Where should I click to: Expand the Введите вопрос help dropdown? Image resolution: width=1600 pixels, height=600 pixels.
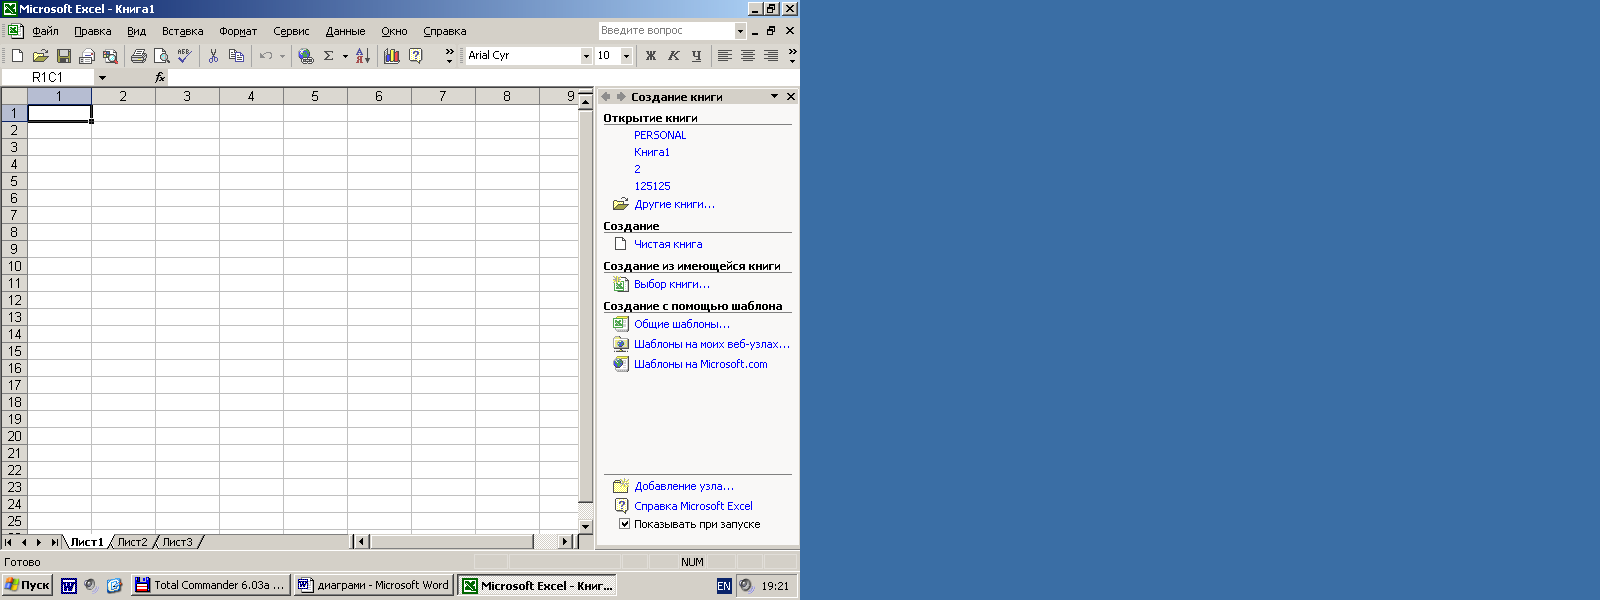pos(740,31)
